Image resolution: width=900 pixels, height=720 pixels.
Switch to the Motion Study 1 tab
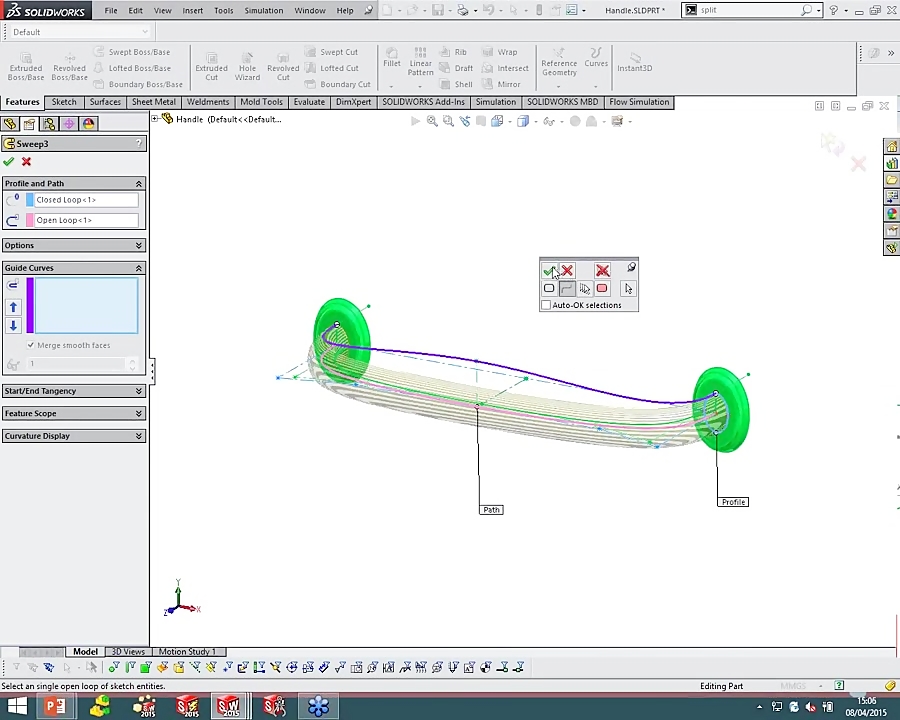coord(186,651)
